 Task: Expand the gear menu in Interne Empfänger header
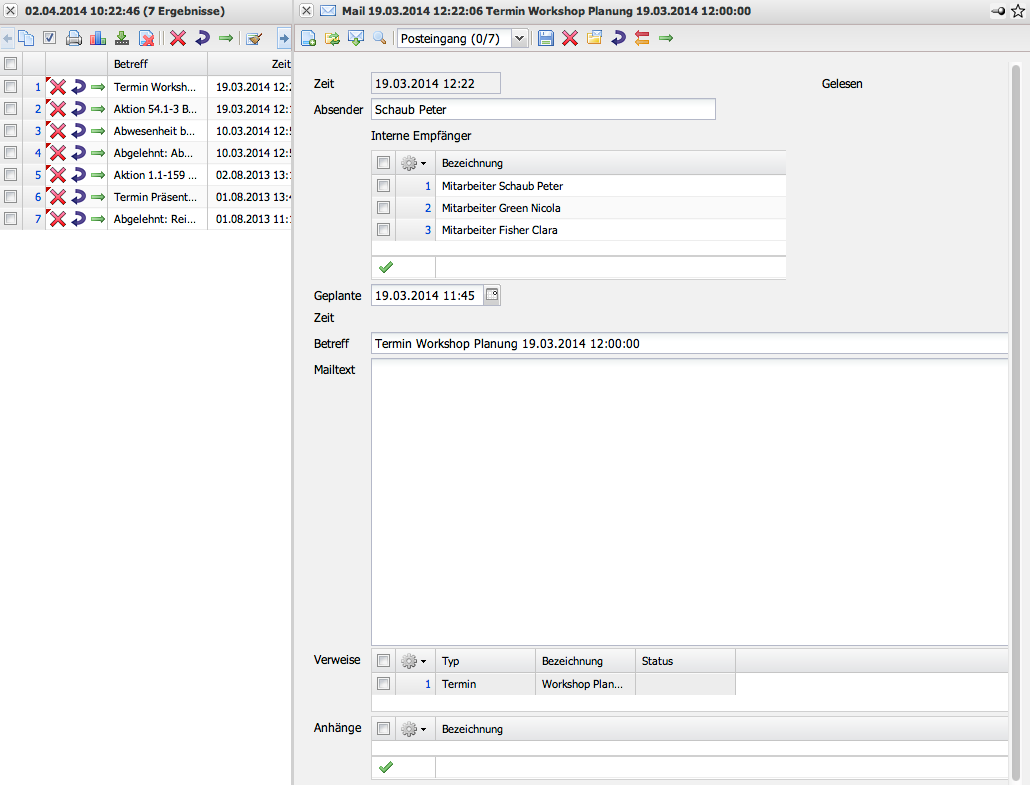pyautogui.click(x=413, y=163)
